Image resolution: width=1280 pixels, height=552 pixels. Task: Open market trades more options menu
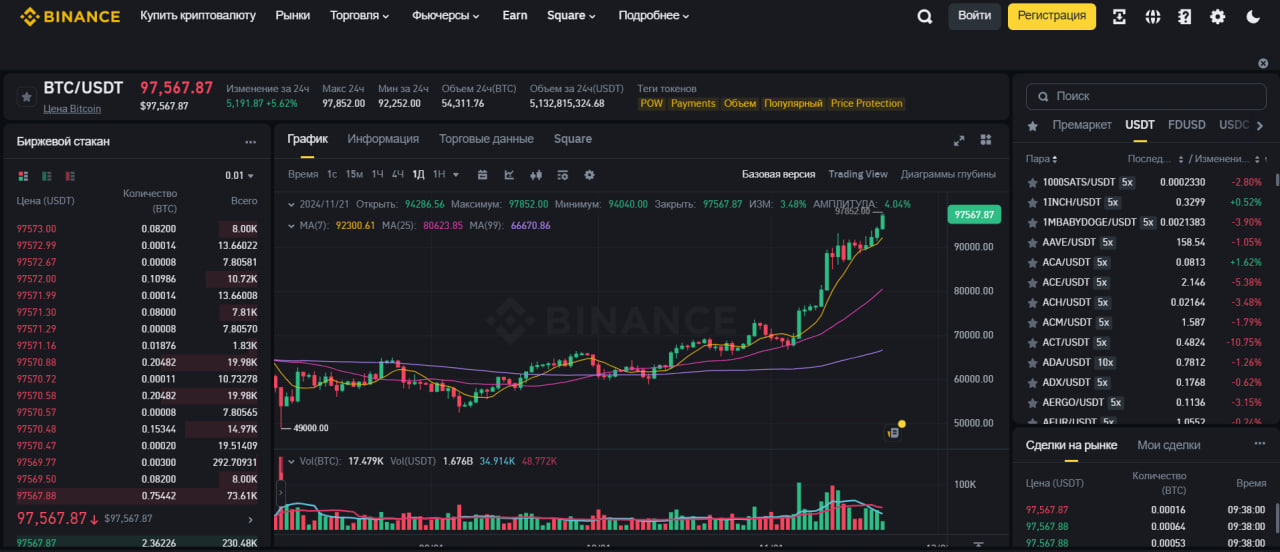pos(1259,444)
